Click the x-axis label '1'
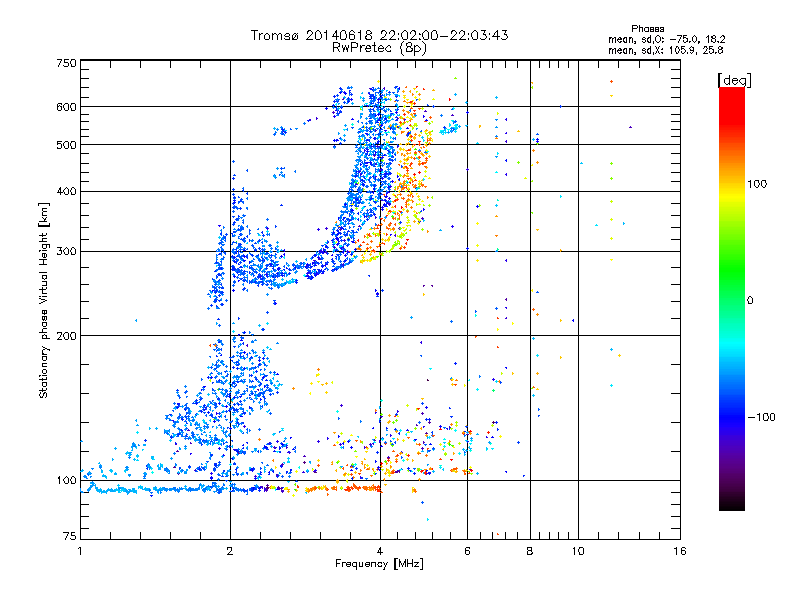The height and width of the screenshot is (600, 800). click(80, 551)
